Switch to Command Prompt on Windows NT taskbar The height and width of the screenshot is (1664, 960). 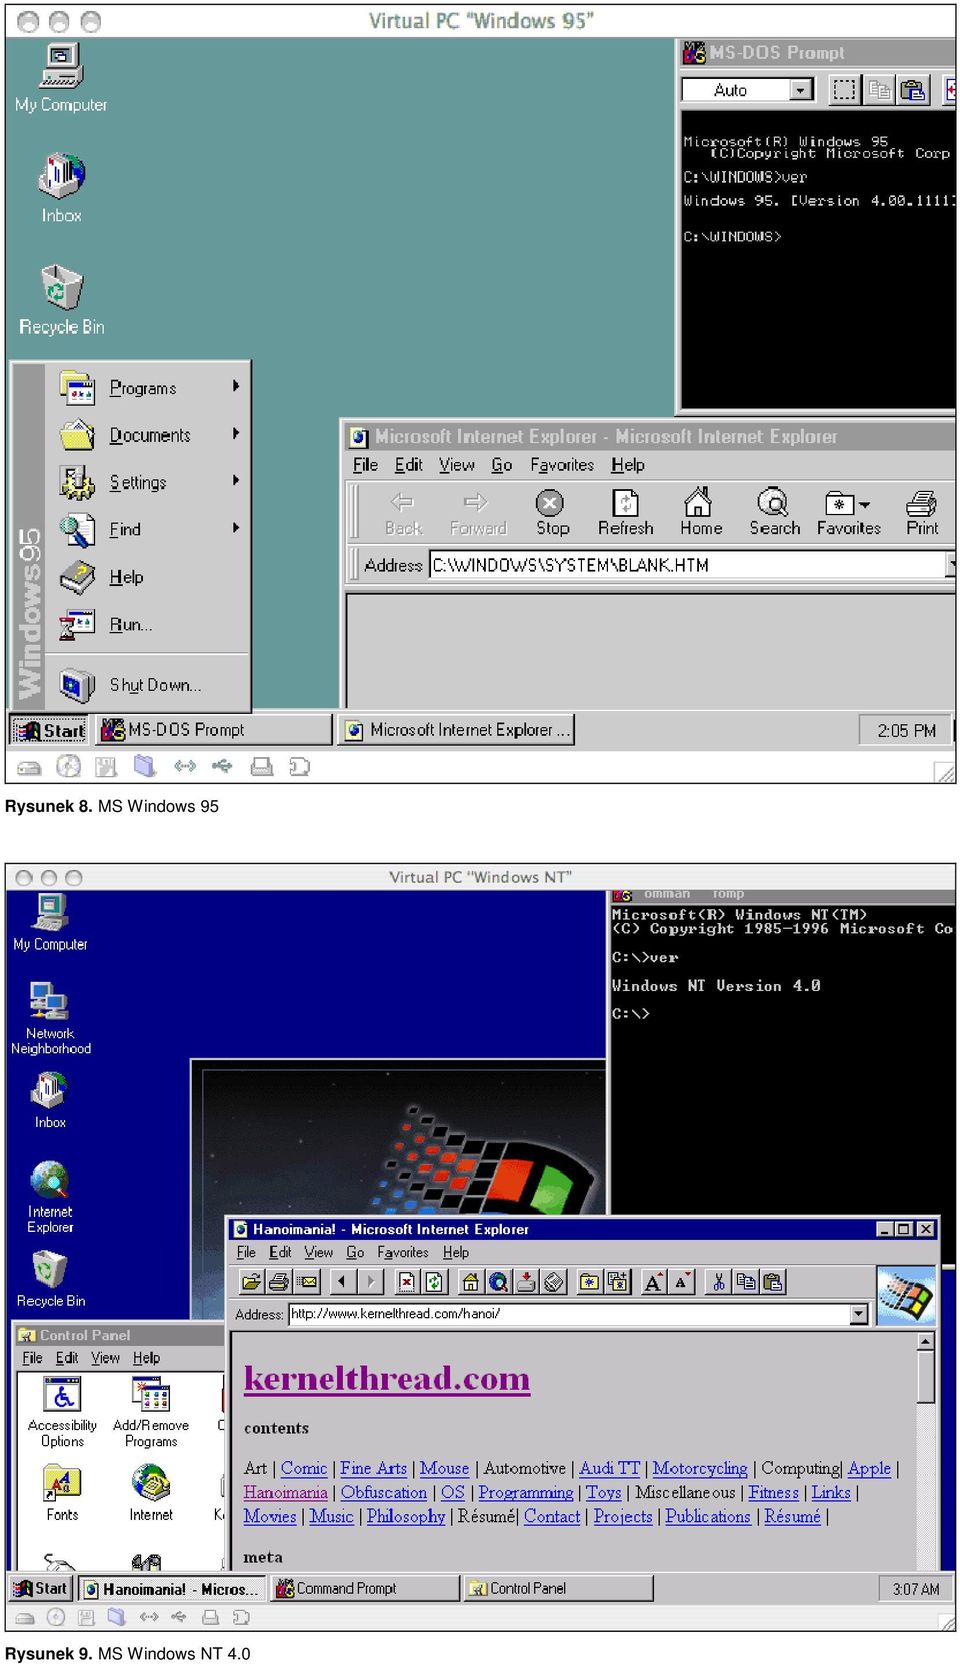(364, 1588)
